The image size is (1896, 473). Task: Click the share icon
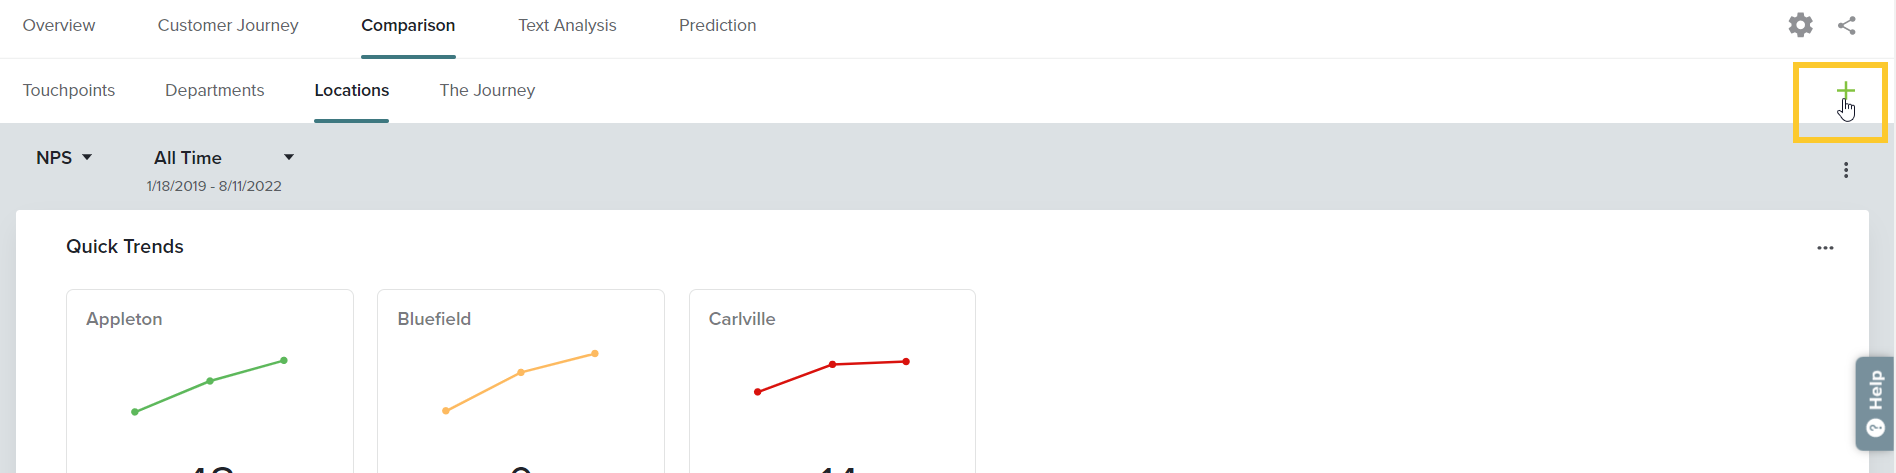point(1847,25)
